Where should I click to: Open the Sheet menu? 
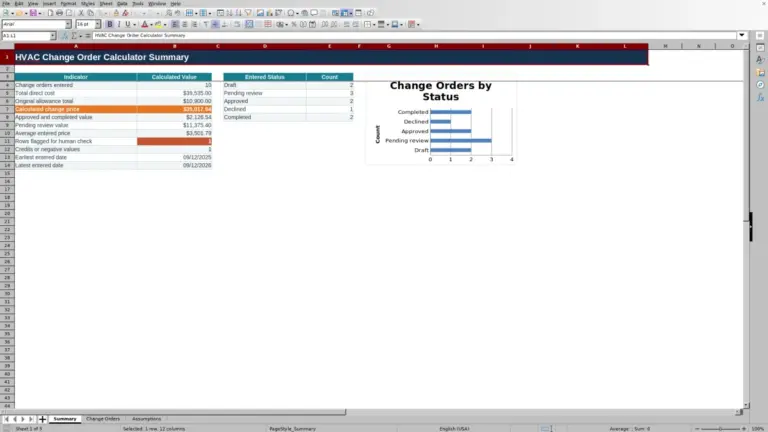(106, 3)
